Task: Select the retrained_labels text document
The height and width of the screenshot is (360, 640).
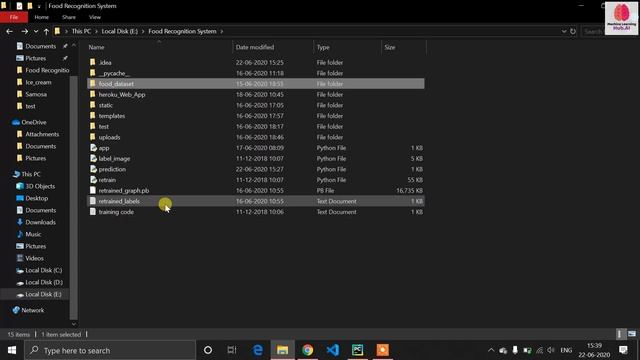Action: click(256, 201)
